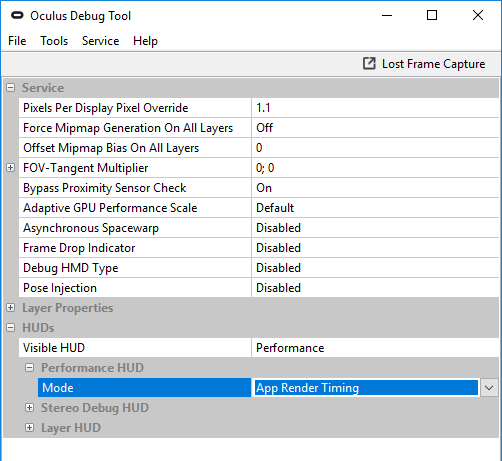Open the Service menu

point(100,41)
